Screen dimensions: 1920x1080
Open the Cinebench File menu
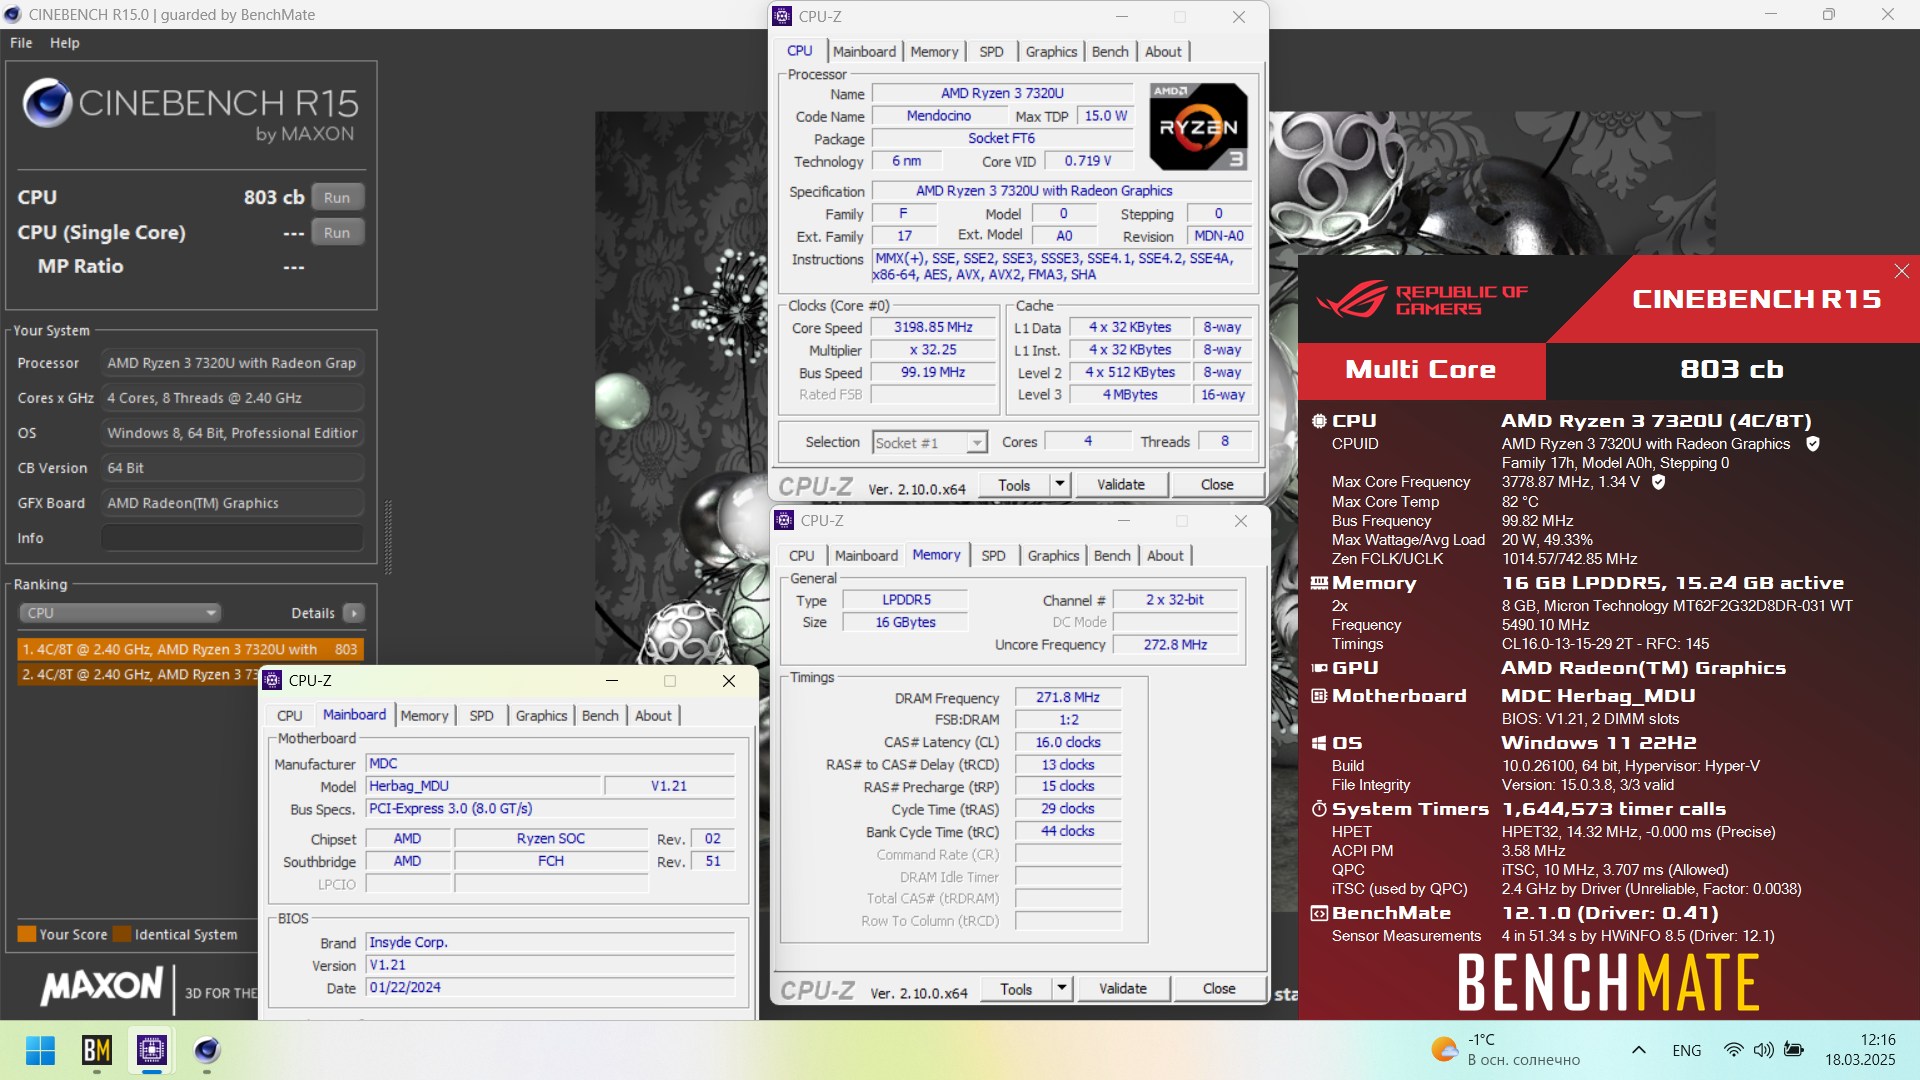click(x=21, y=43)
